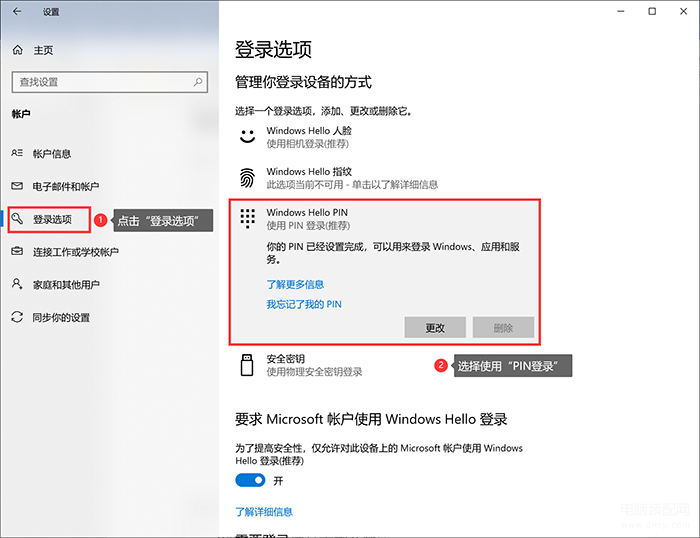Maximize the 设置 window
700x538 pixels.
pos(652,11)
